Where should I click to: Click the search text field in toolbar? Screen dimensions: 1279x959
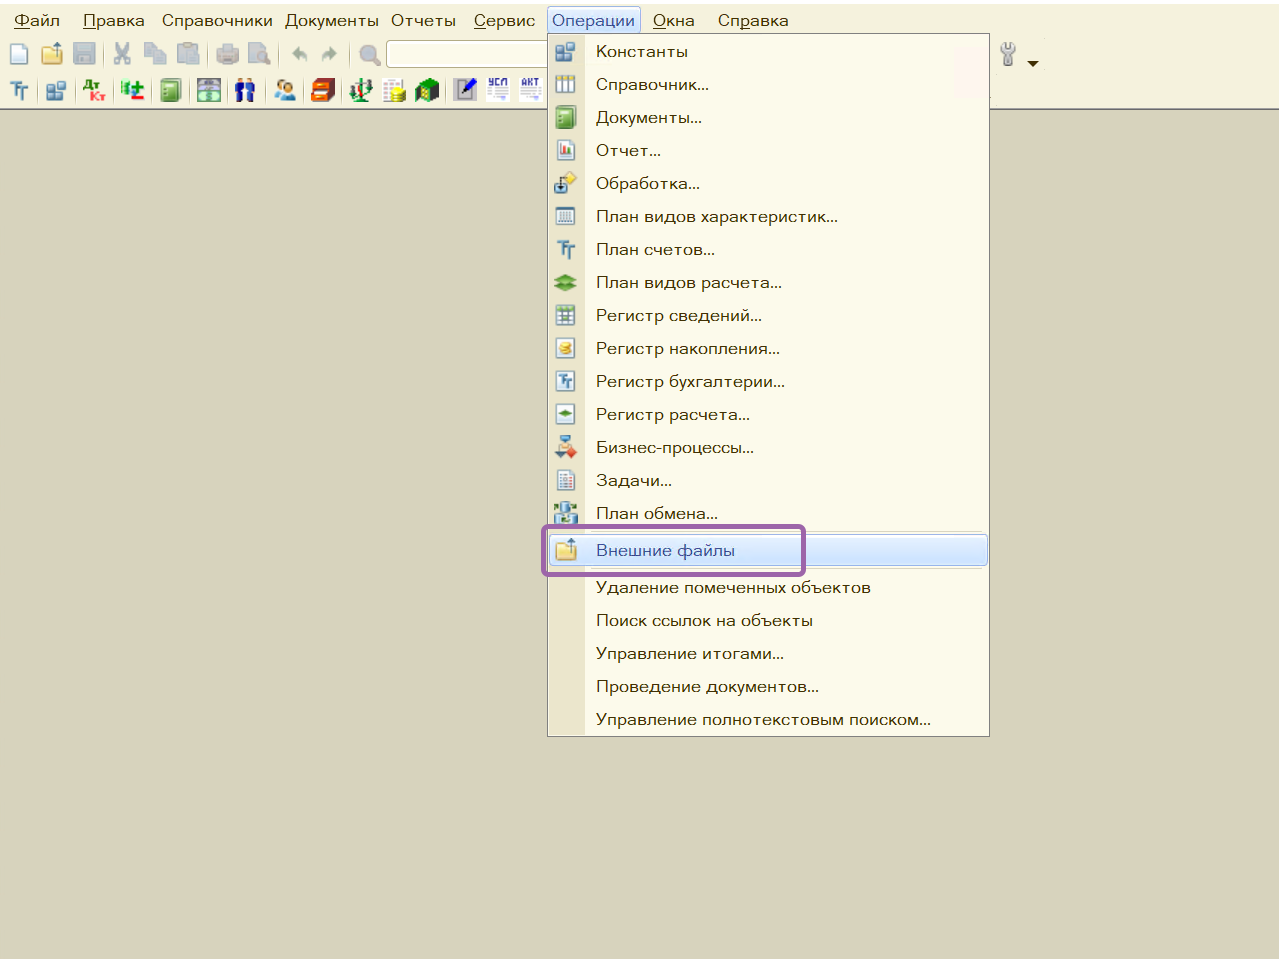466,54
